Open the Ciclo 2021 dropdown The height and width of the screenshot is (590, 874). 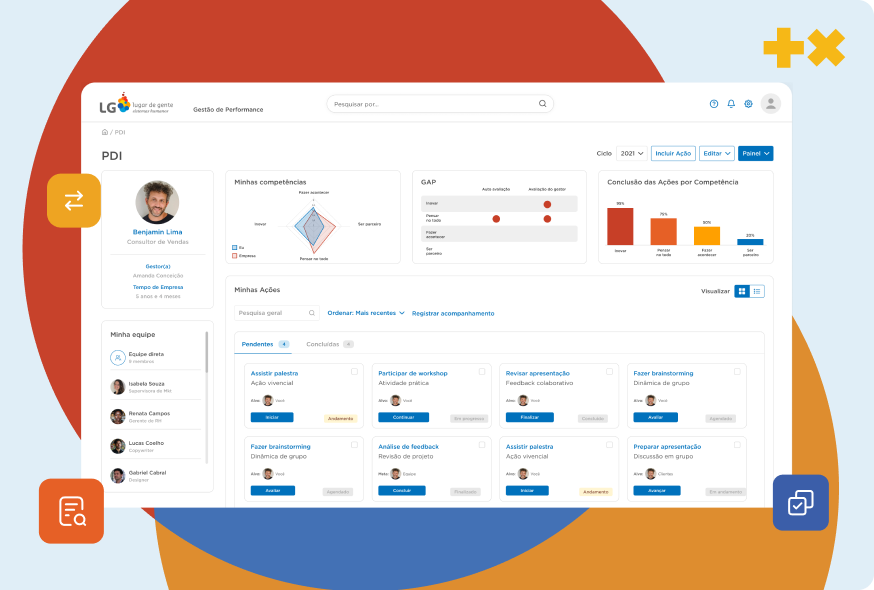coord(631,153)
